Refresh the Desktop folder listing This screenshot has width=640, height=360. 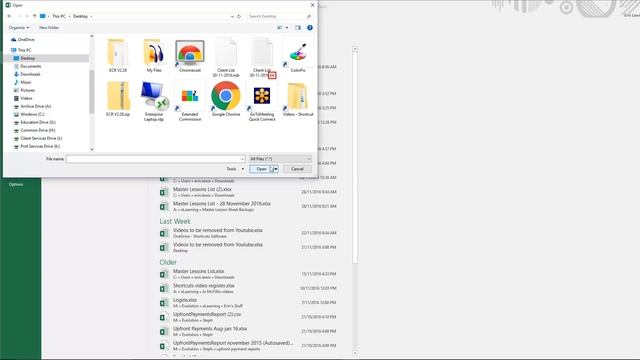(239, 16)
